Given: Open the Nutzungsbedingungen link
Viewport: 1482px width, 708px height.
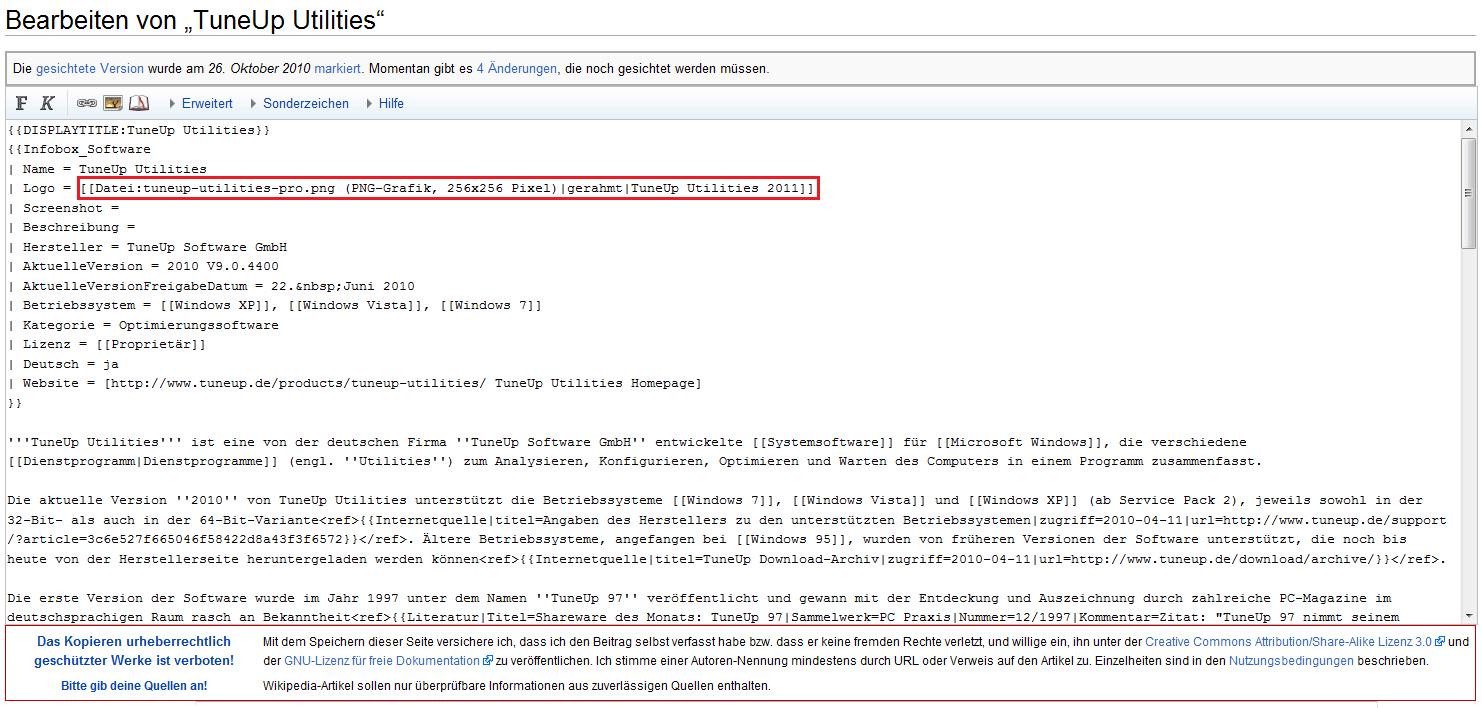Looking at the screenshot, I should [x=1291, y=661].
